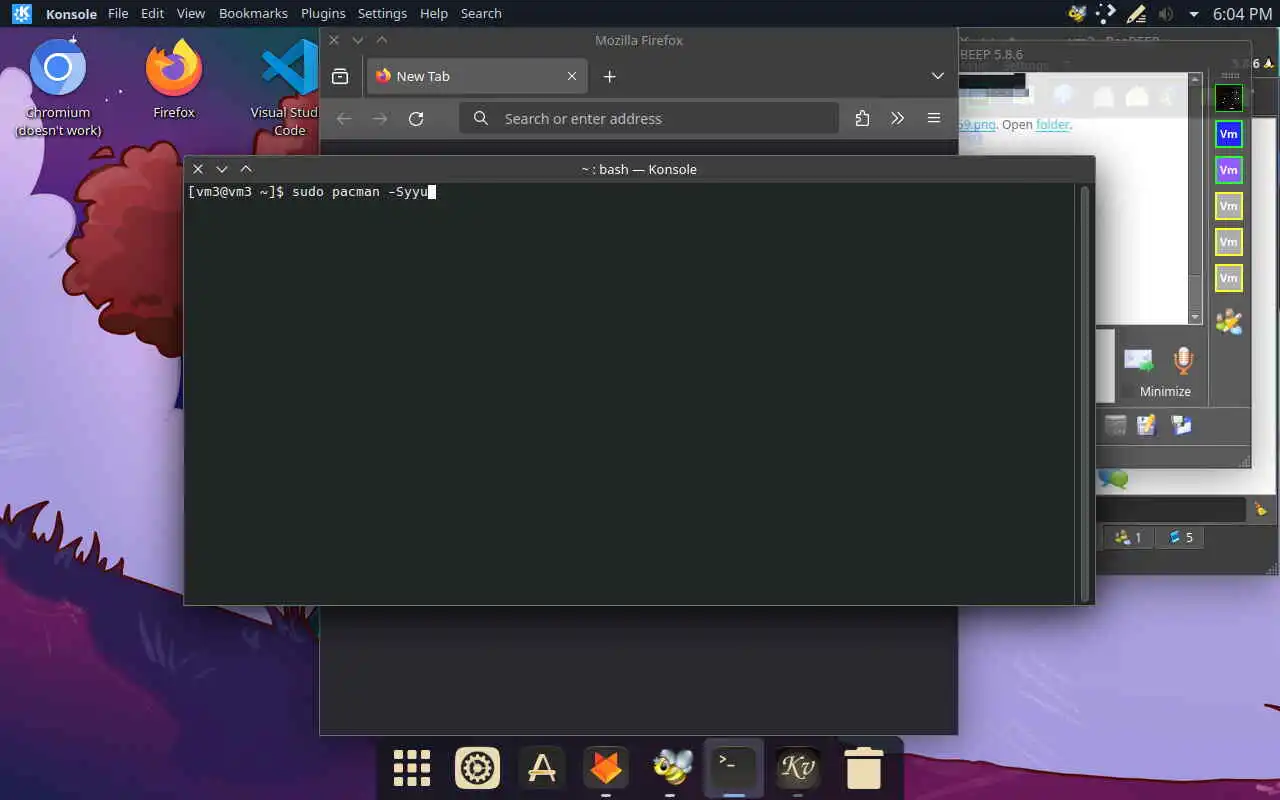Open the Bookmarks menu
Screen dimensions: 1280x800
point(253,14)
